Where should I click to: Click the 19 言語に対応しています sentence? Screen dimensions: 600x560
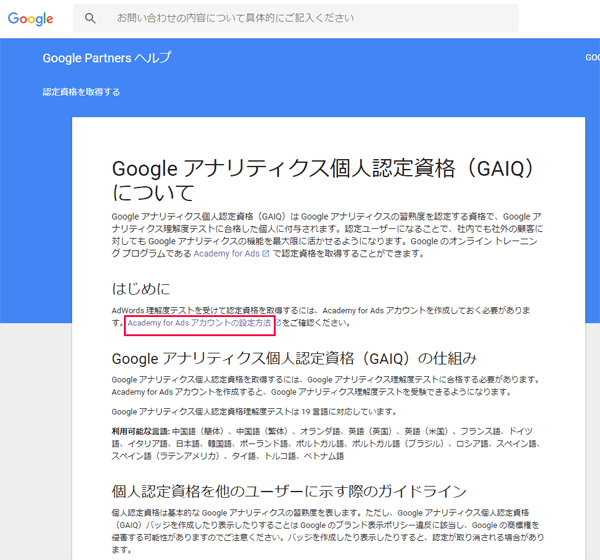coord(254,412)
